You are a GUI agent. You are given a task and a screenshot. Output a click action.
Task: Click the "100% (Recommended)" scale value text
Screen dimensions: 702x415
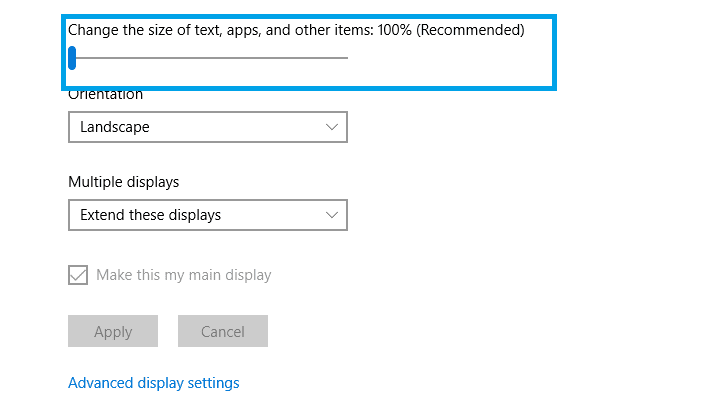point(451,30)
